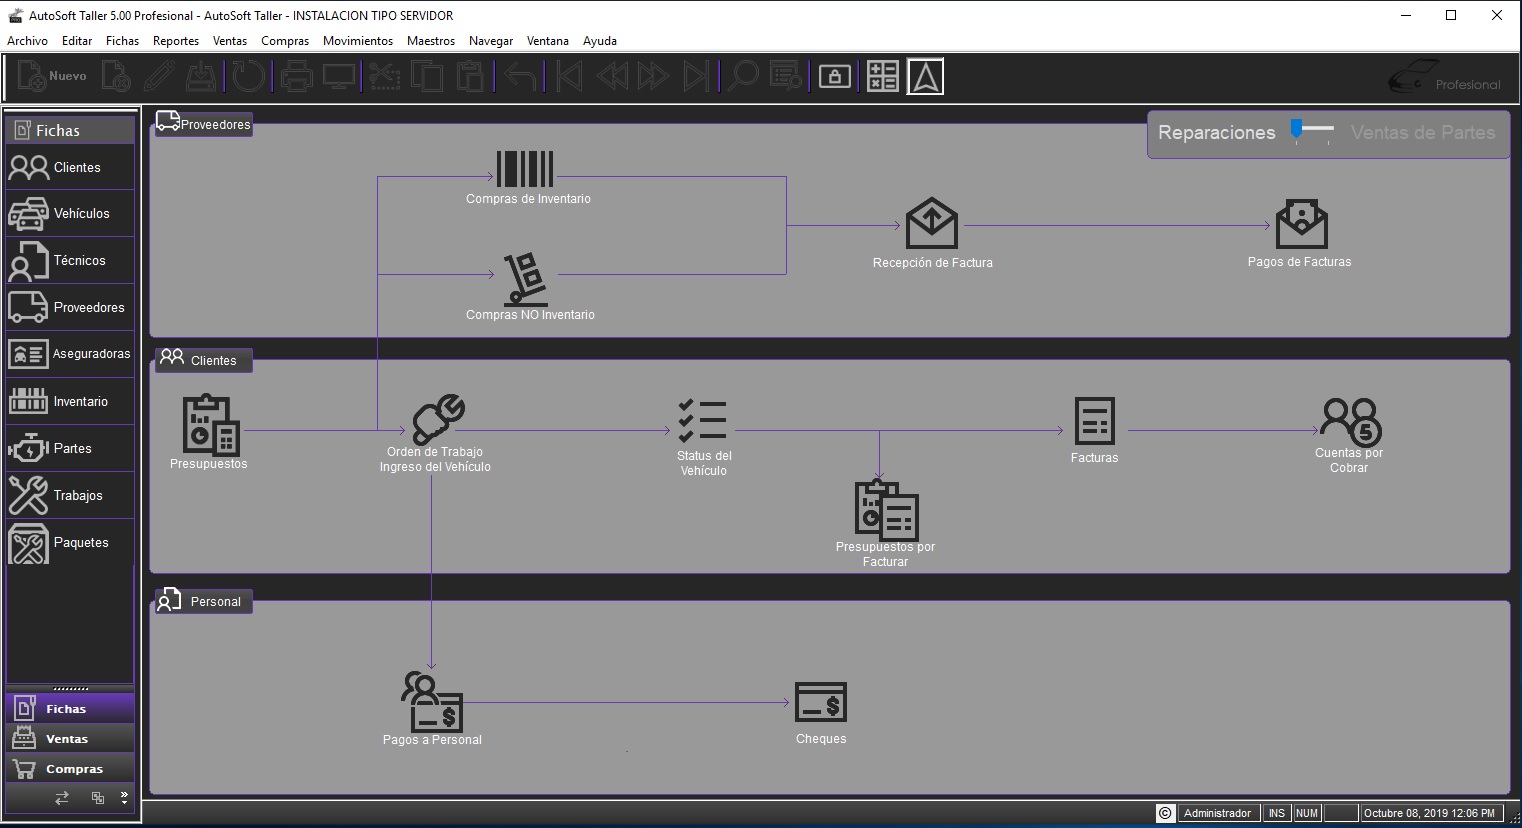Open the Reportes menu
Viewport: 1522px width, 828px height.
[x=176, y=41]
